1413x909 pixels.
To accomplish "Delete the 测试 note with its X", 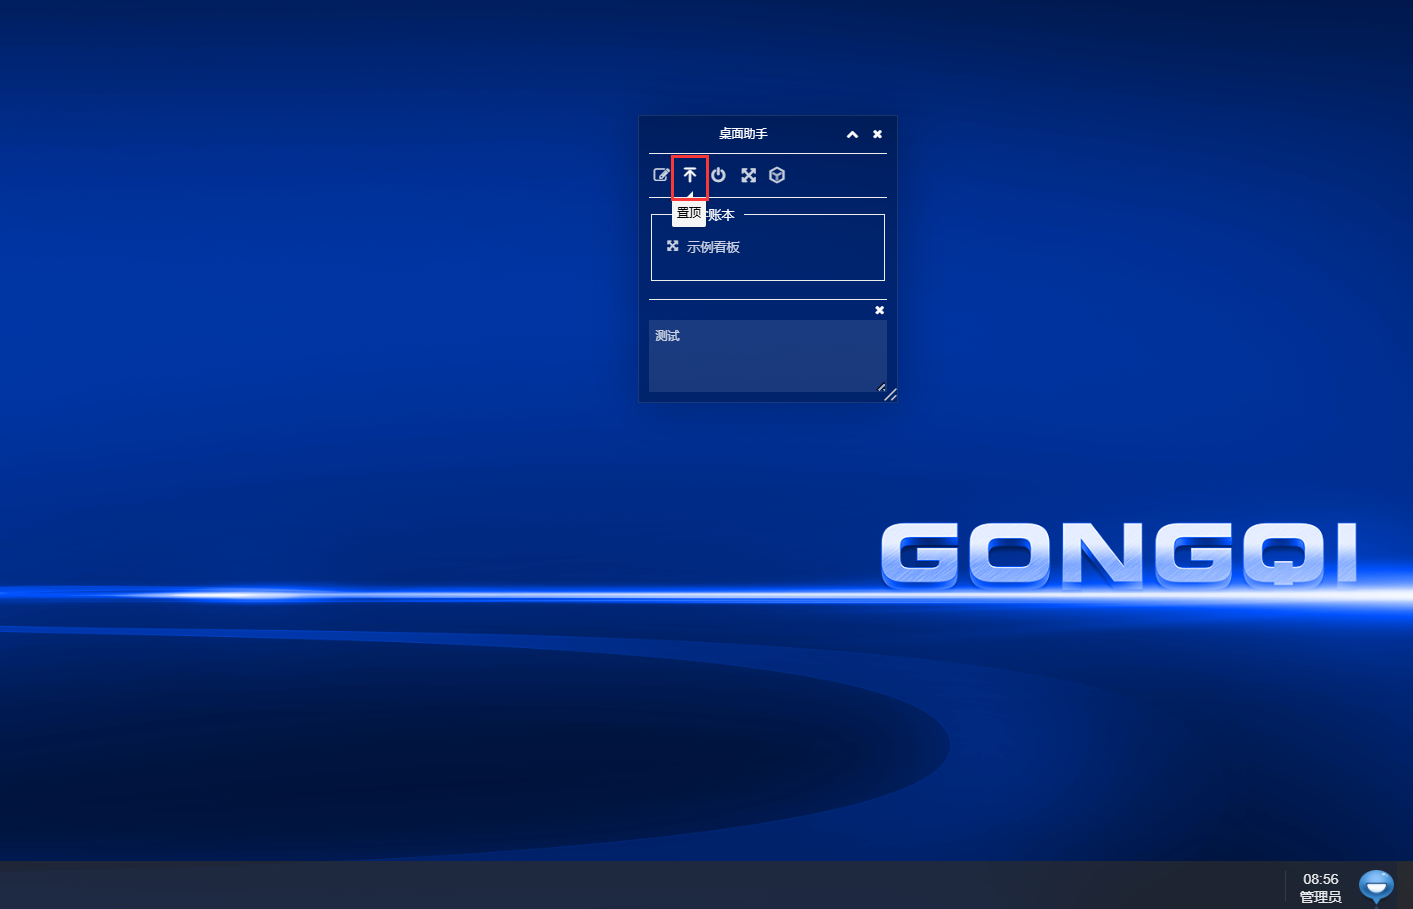I will 880,310.
